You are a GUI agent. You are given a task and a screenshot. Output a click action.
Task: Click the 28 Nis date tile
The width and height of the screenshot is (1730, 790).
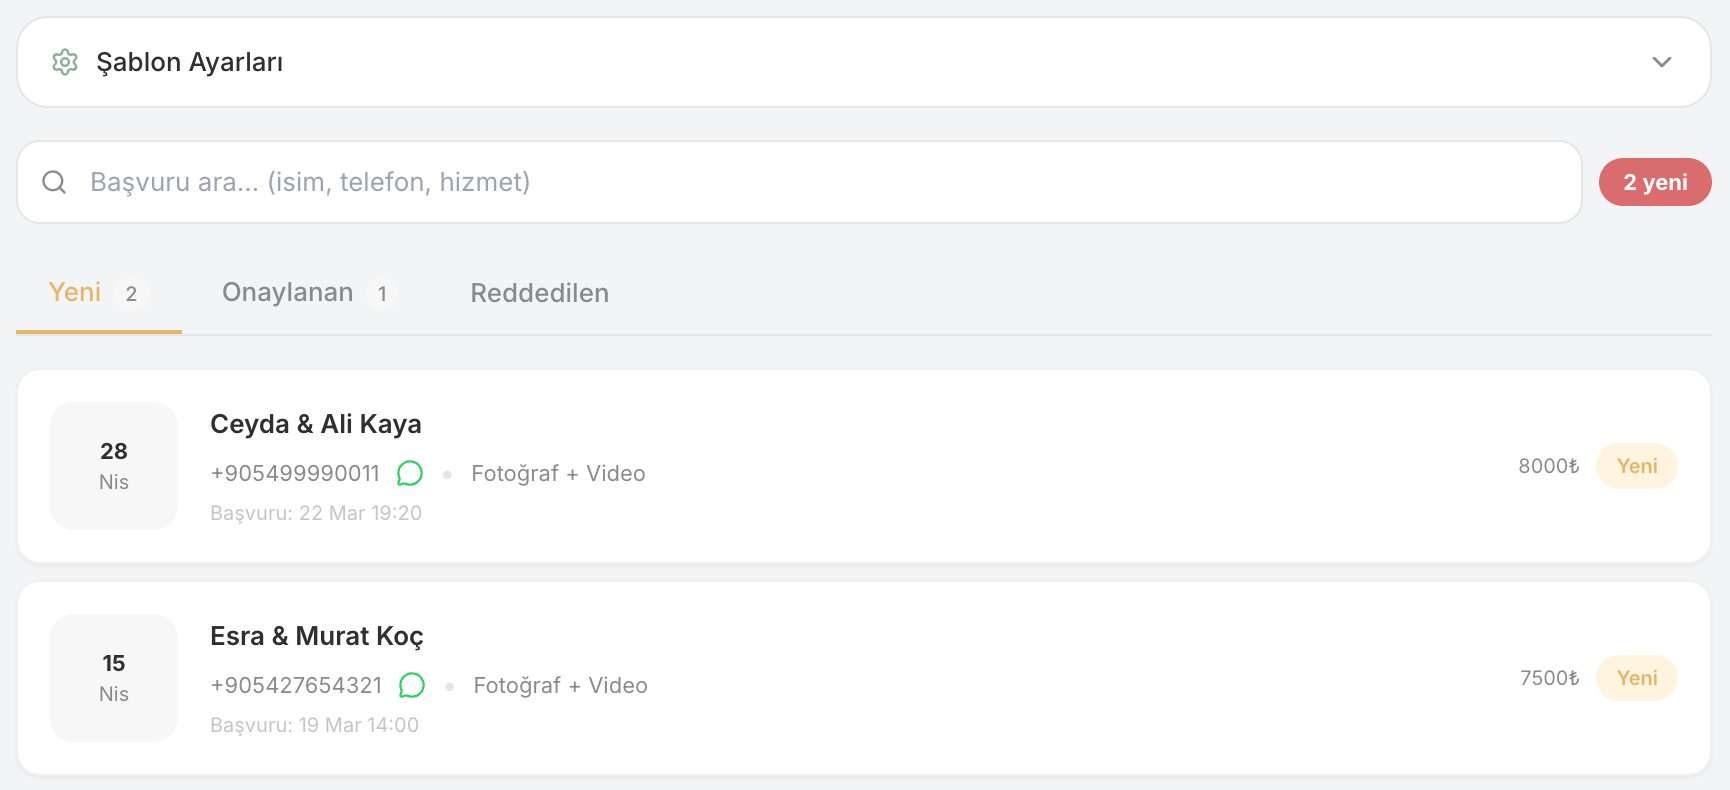click(114, 466)
